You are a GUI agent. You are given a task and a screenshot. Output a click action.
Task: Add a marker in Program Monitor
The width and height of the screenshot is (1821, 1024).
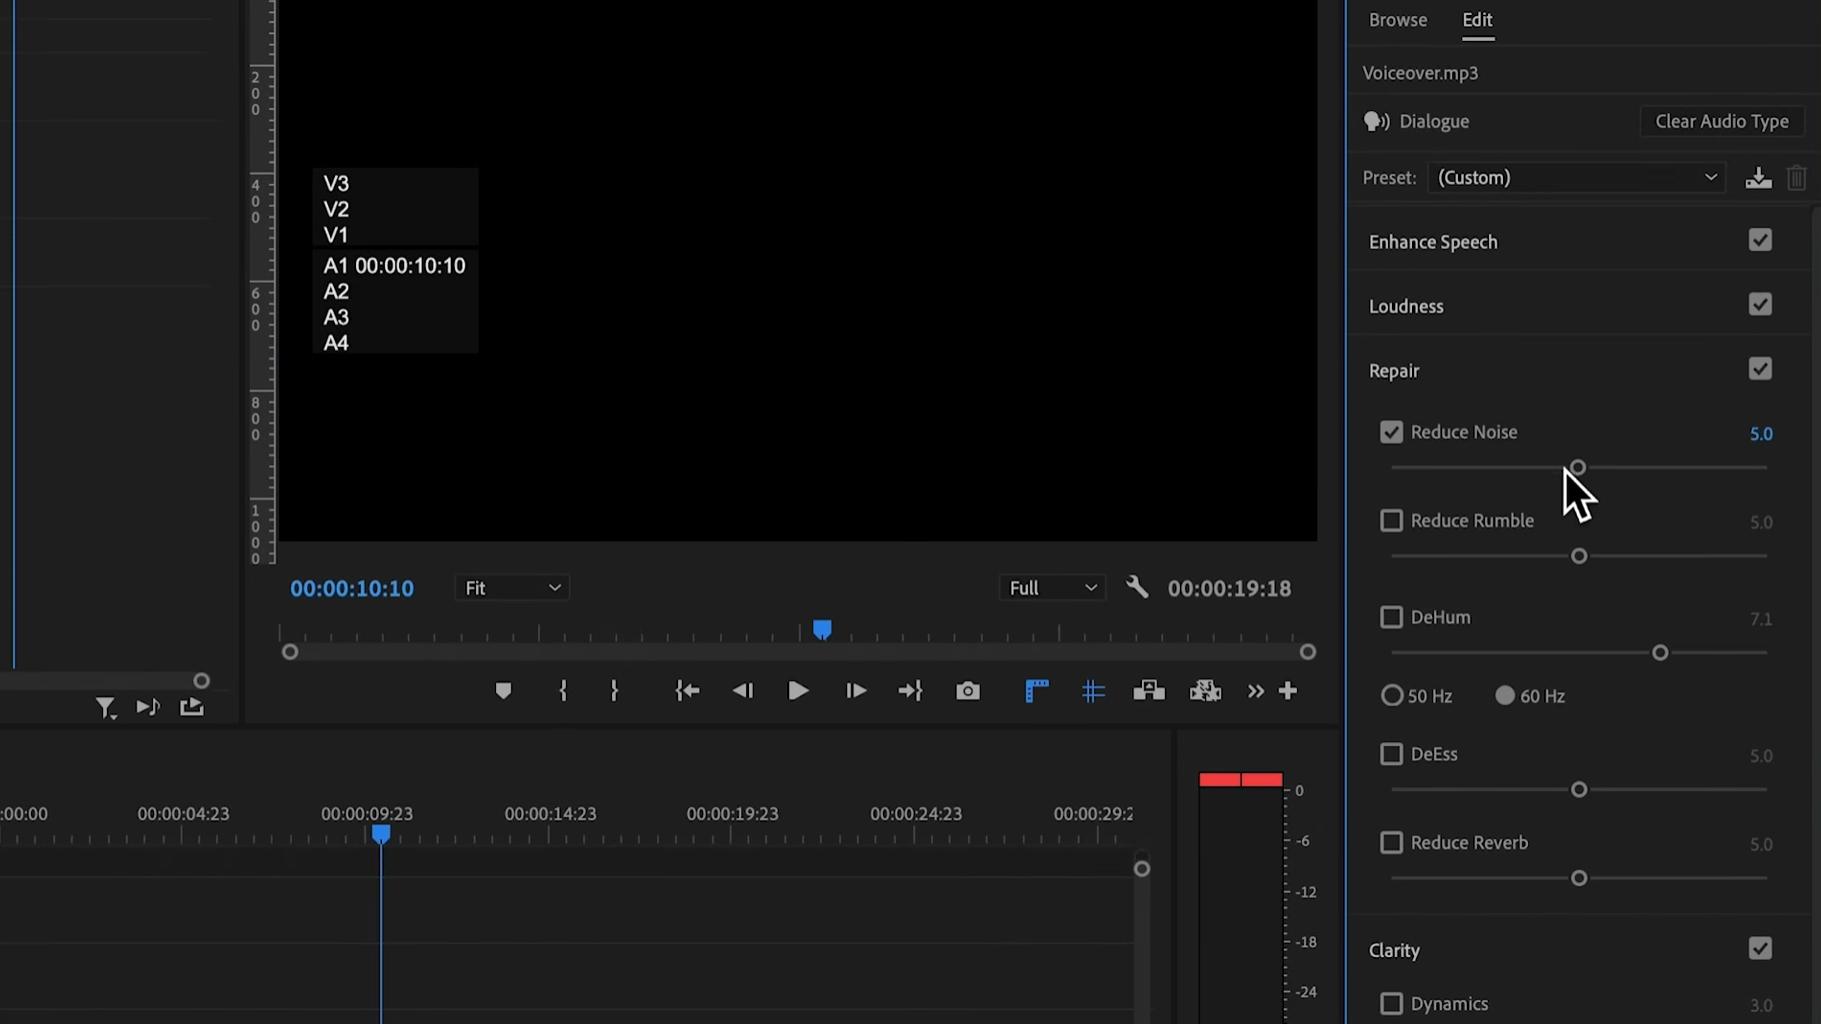click(503, 691)
